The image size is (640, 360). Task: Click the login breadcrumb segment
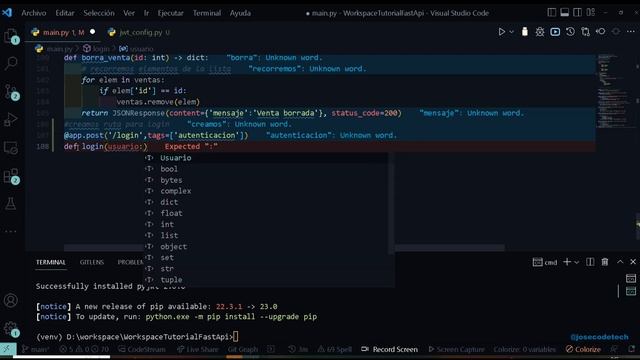tap(96, 49)
